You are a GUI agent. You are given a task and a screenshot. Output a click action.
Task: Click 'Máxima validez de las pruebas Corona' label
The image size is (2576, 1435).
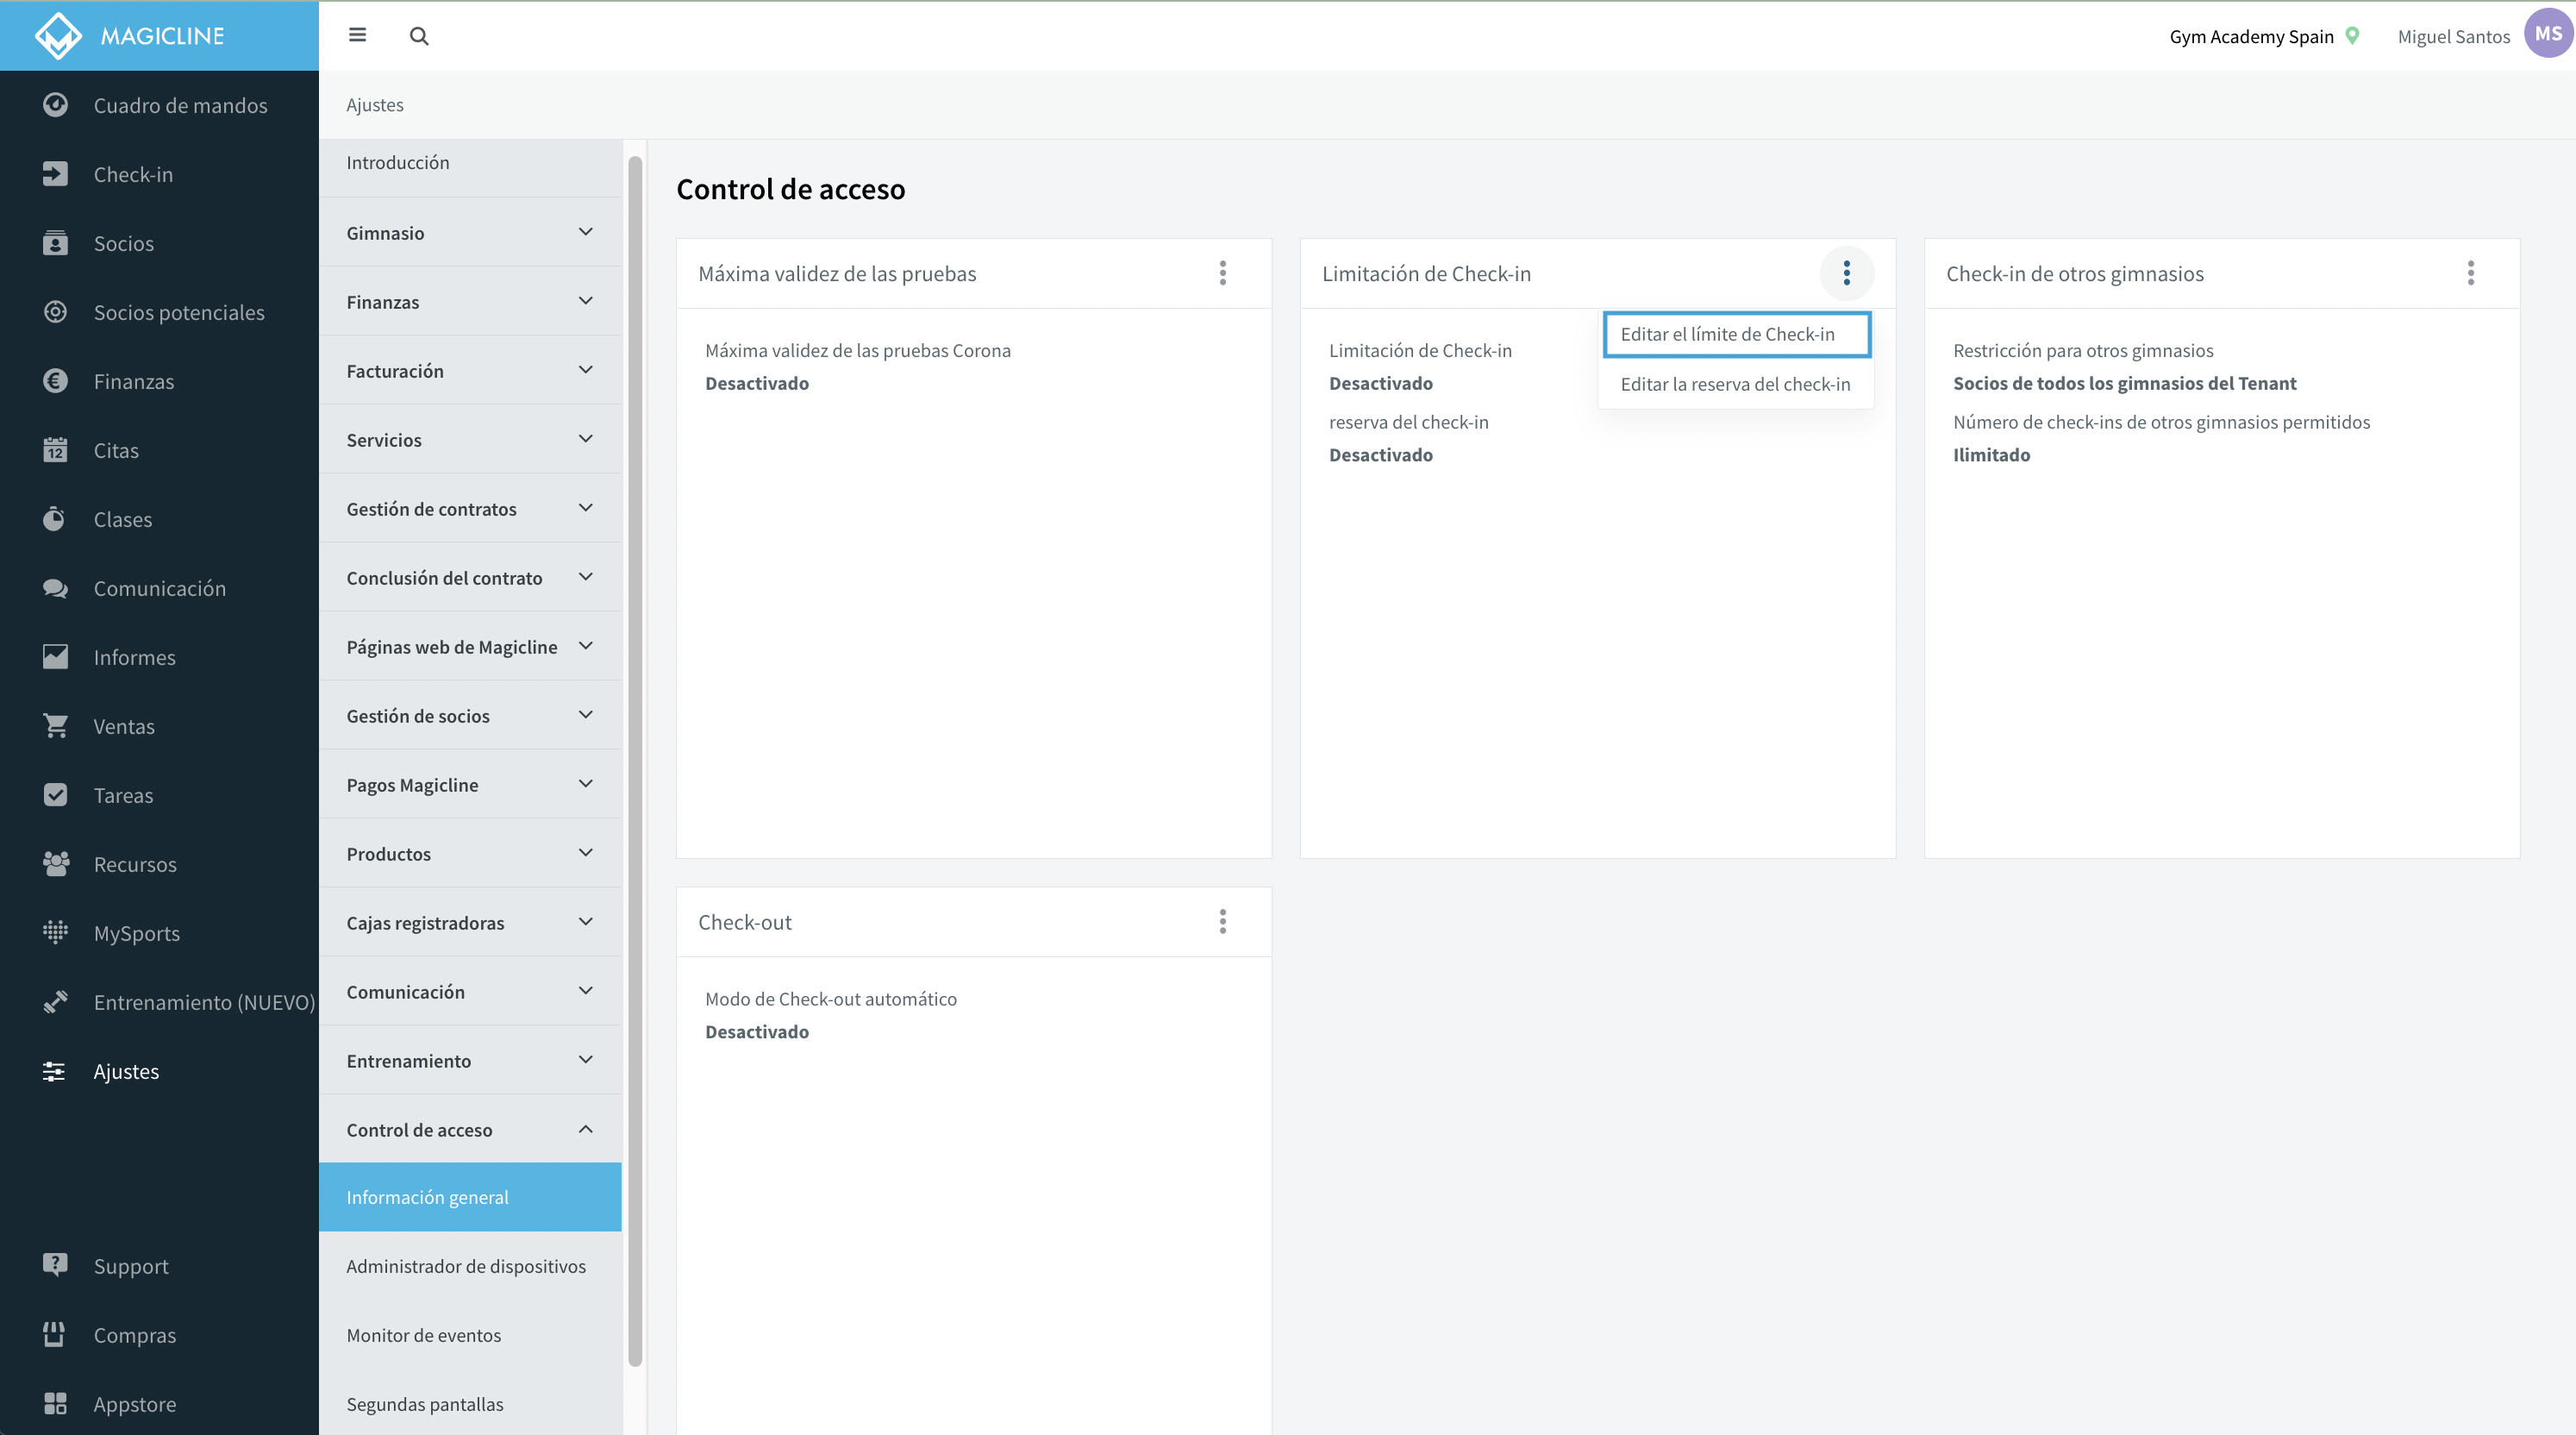[858, 350]
